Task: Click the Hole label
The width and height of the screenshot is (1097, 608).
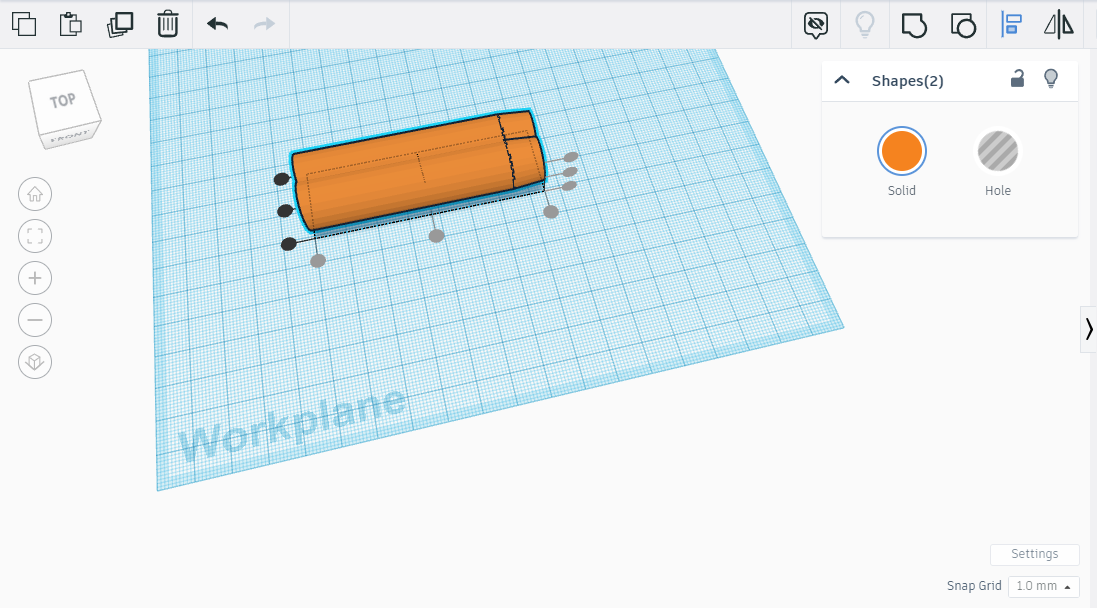Action: (x=998, y=190)
